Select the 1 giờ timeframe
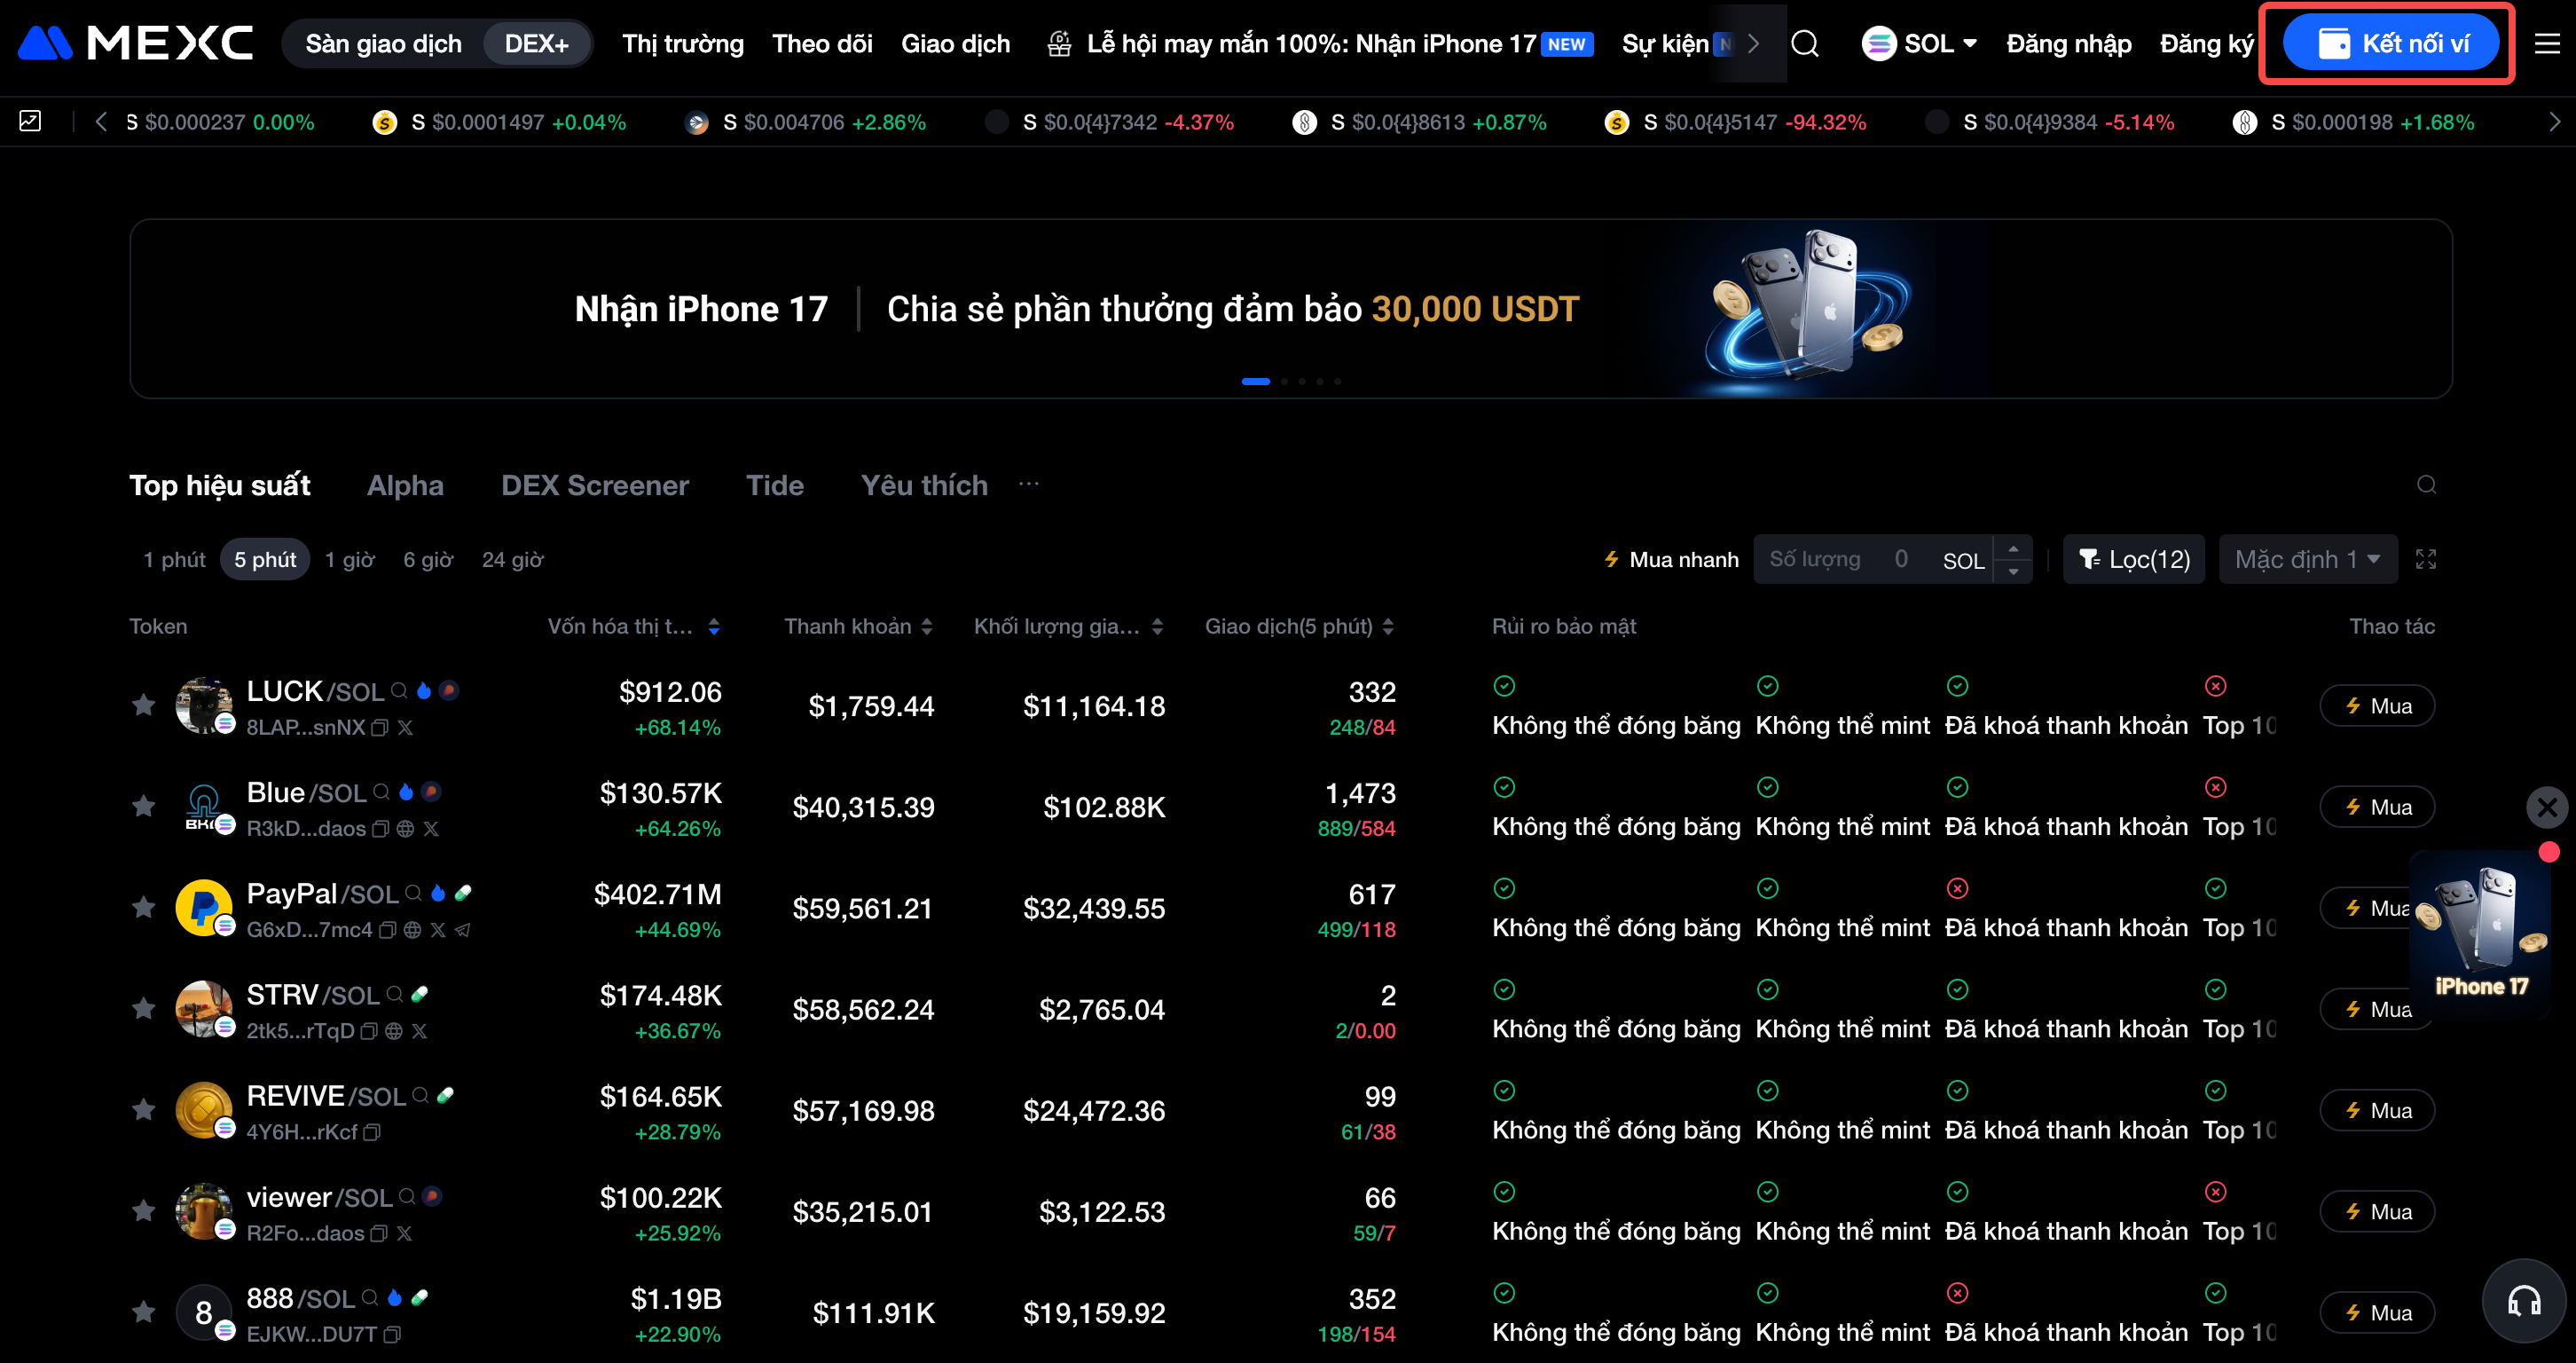The height and width of the screenshot is (1363, 2576). coord(349,559)
